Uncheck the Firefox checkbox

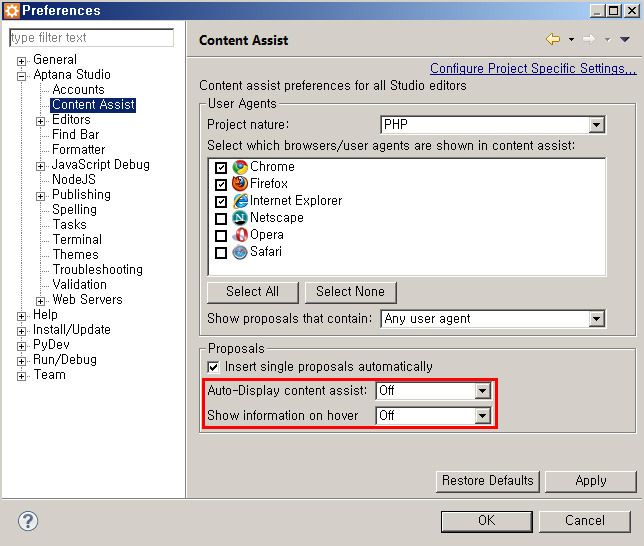point(221,184)
